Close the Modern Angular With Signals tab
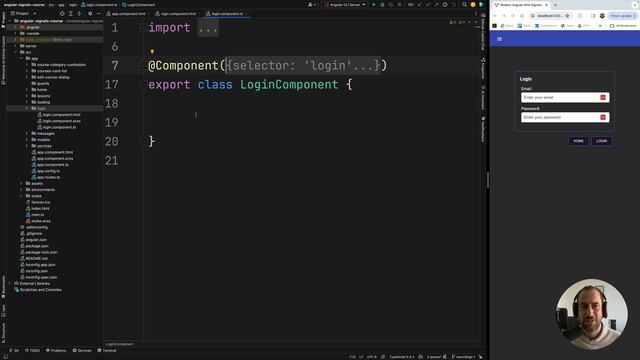This screenshot has height=360, width=640. click(x=546, y=5)
